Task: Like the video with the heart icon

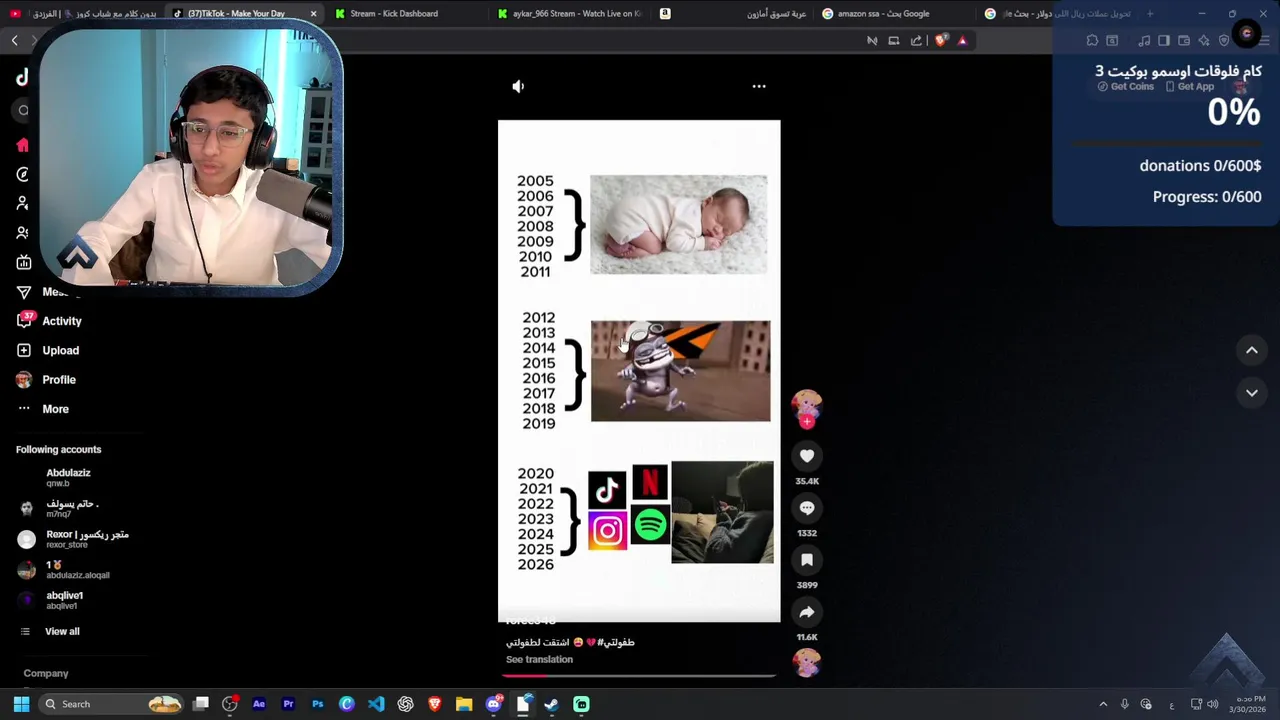Action: [807, 456]
